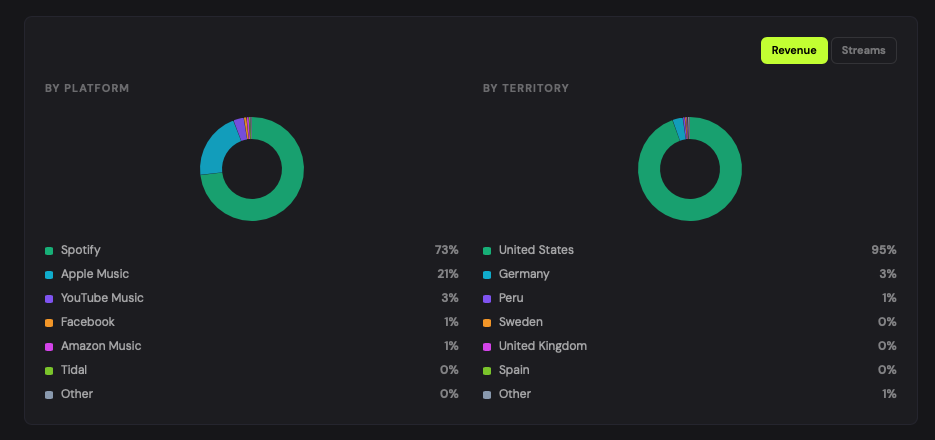The width and height of the screenshot is (935, 440).
Task: Click the YouTube Music purple swatch
Action: pyautogui.click(x=49, y=298)
